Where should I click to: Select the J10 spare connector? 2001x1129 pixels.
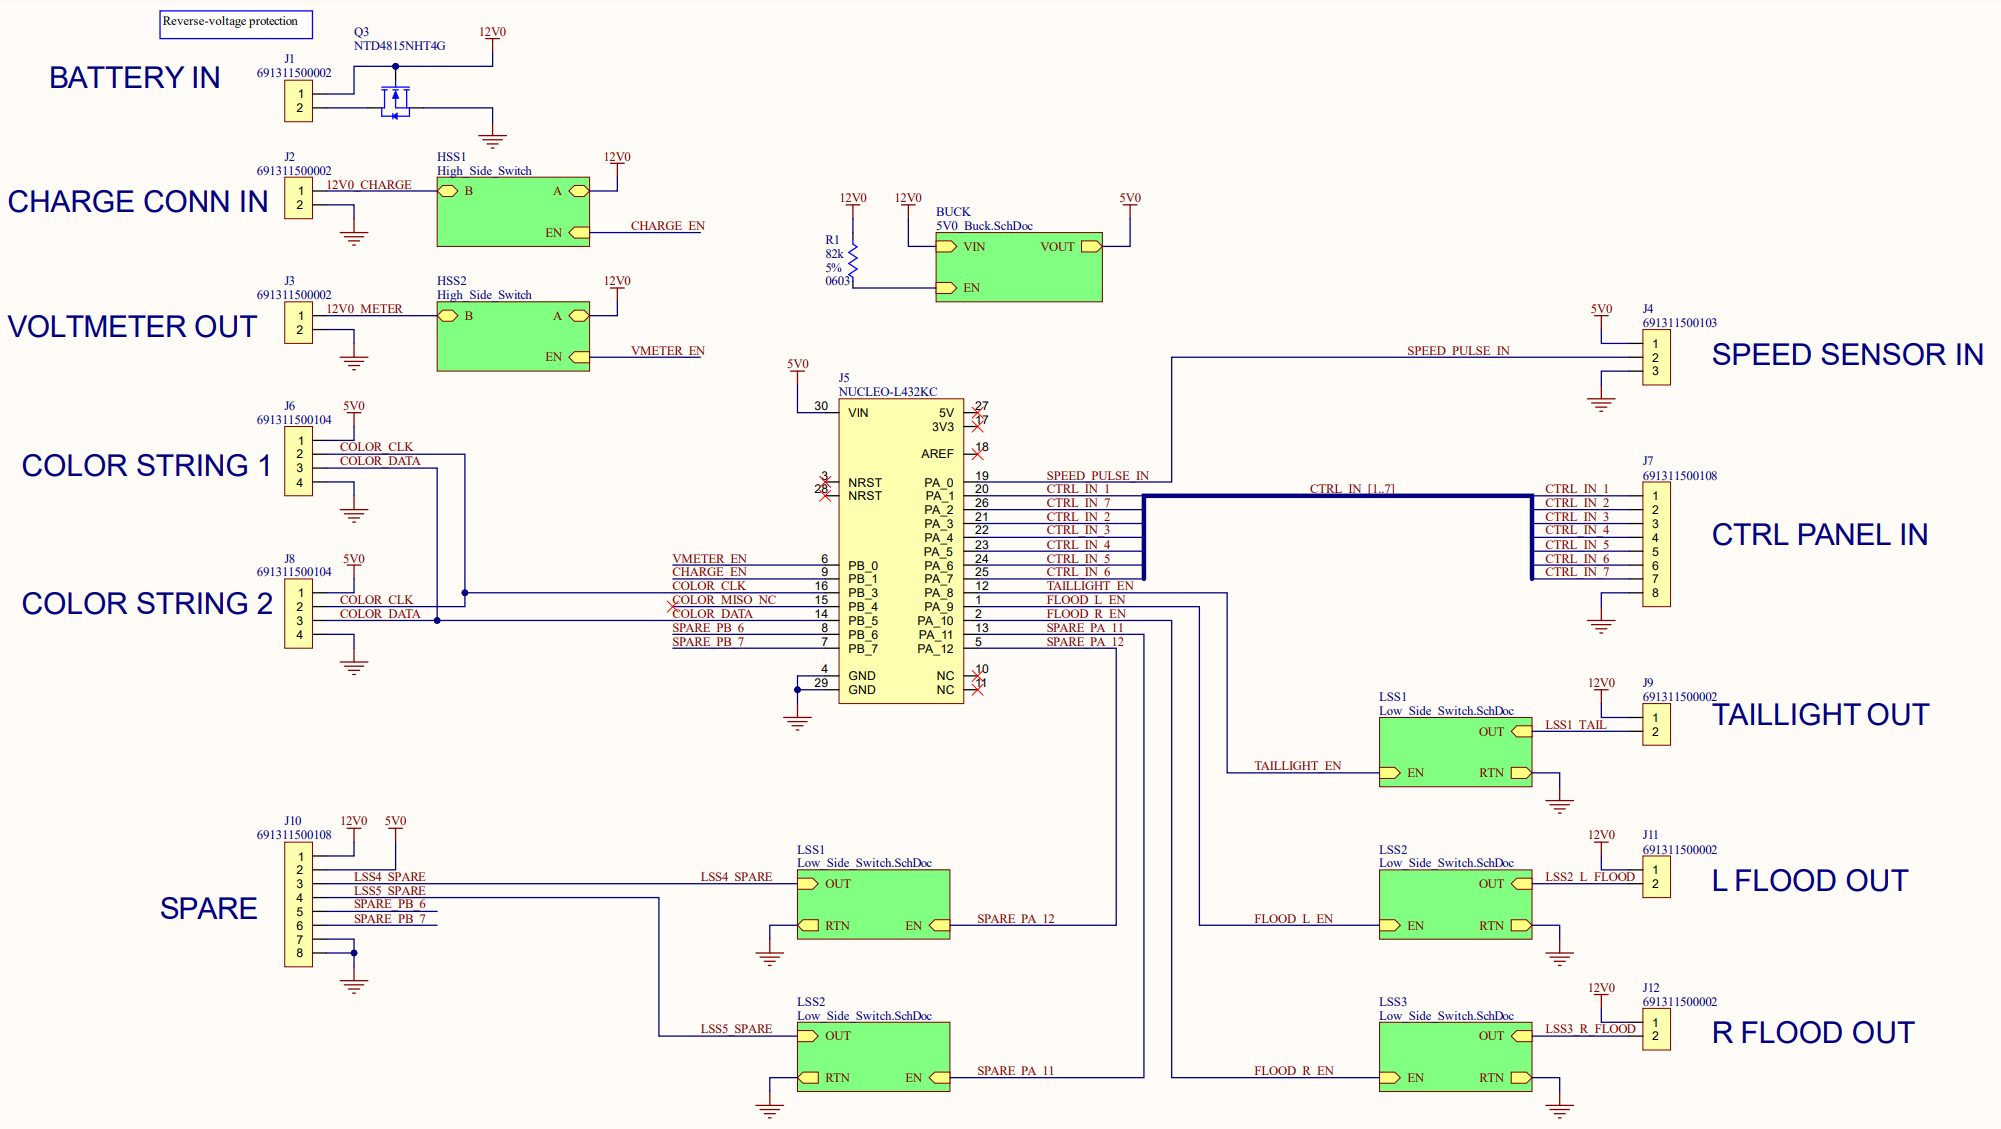(x=298, y=905)
